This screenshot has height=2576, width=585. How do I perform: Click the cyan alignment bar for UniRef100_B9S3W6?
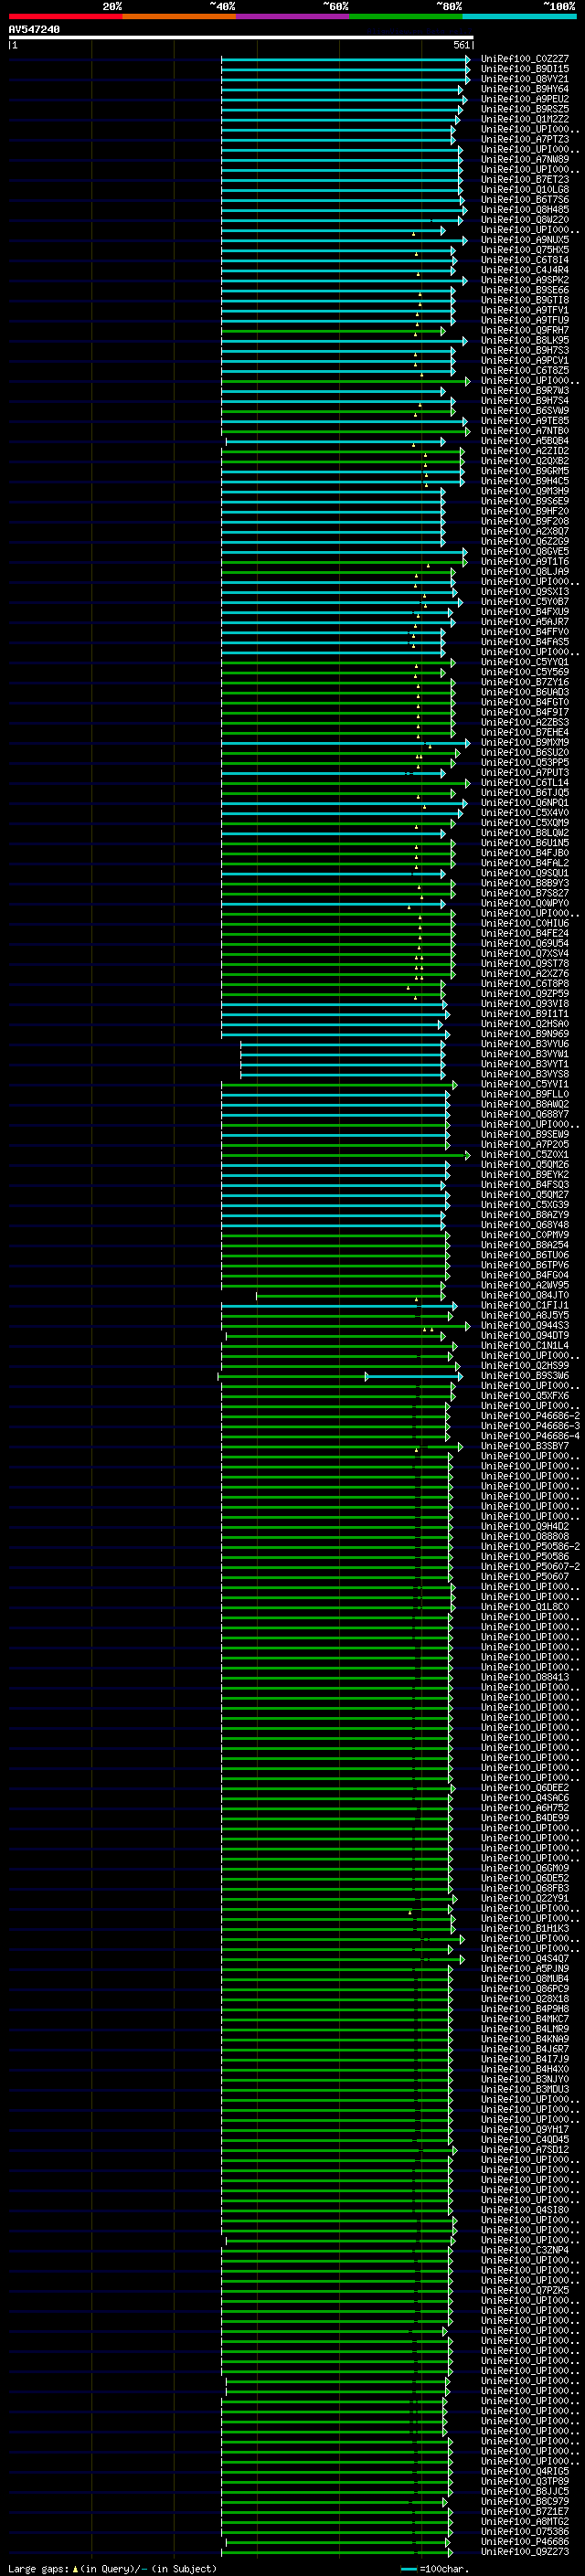pos(414,1376)
